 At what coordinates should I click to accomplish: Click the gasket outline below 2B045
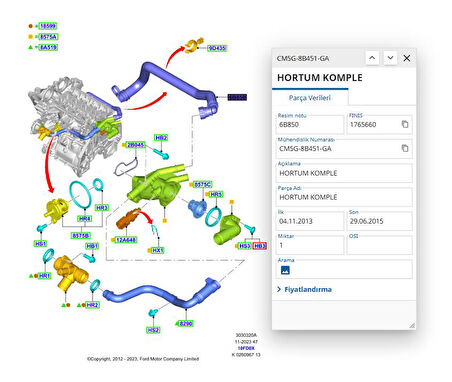click(x=127, y=167)
